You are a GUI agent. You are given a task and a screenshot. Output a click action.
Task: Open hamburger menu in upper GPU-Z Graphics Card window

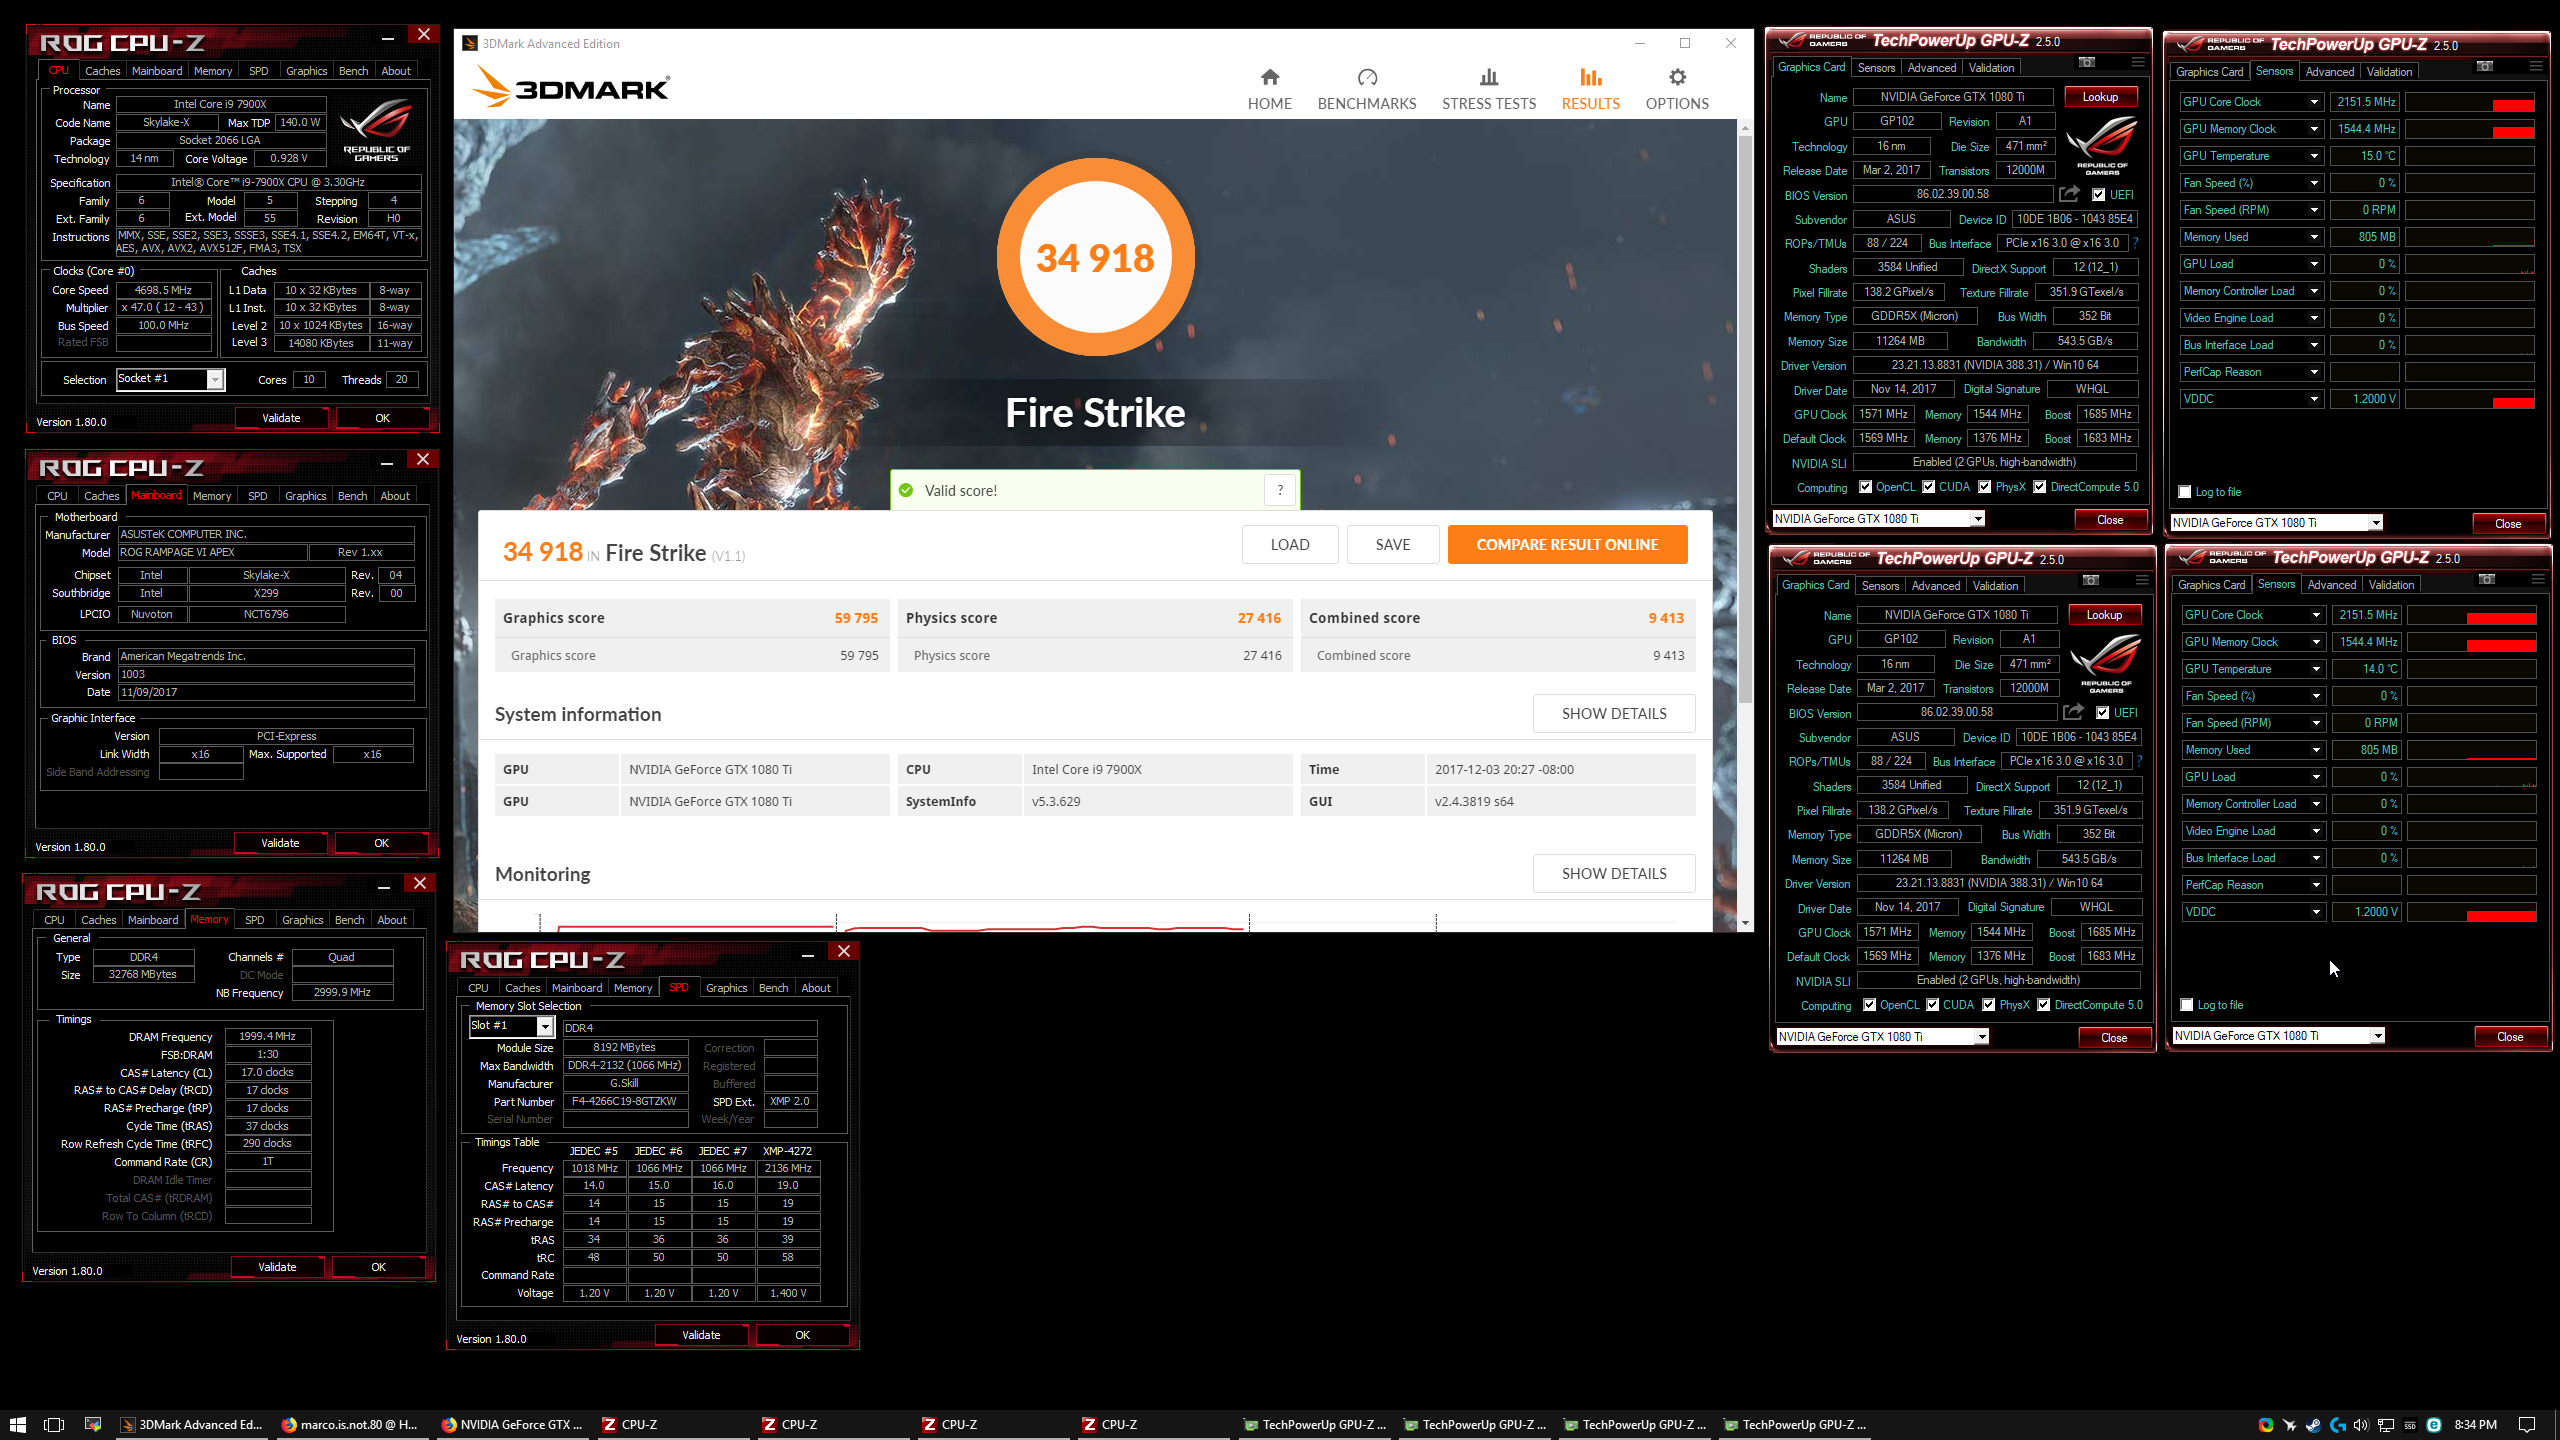click(2138, 63)
